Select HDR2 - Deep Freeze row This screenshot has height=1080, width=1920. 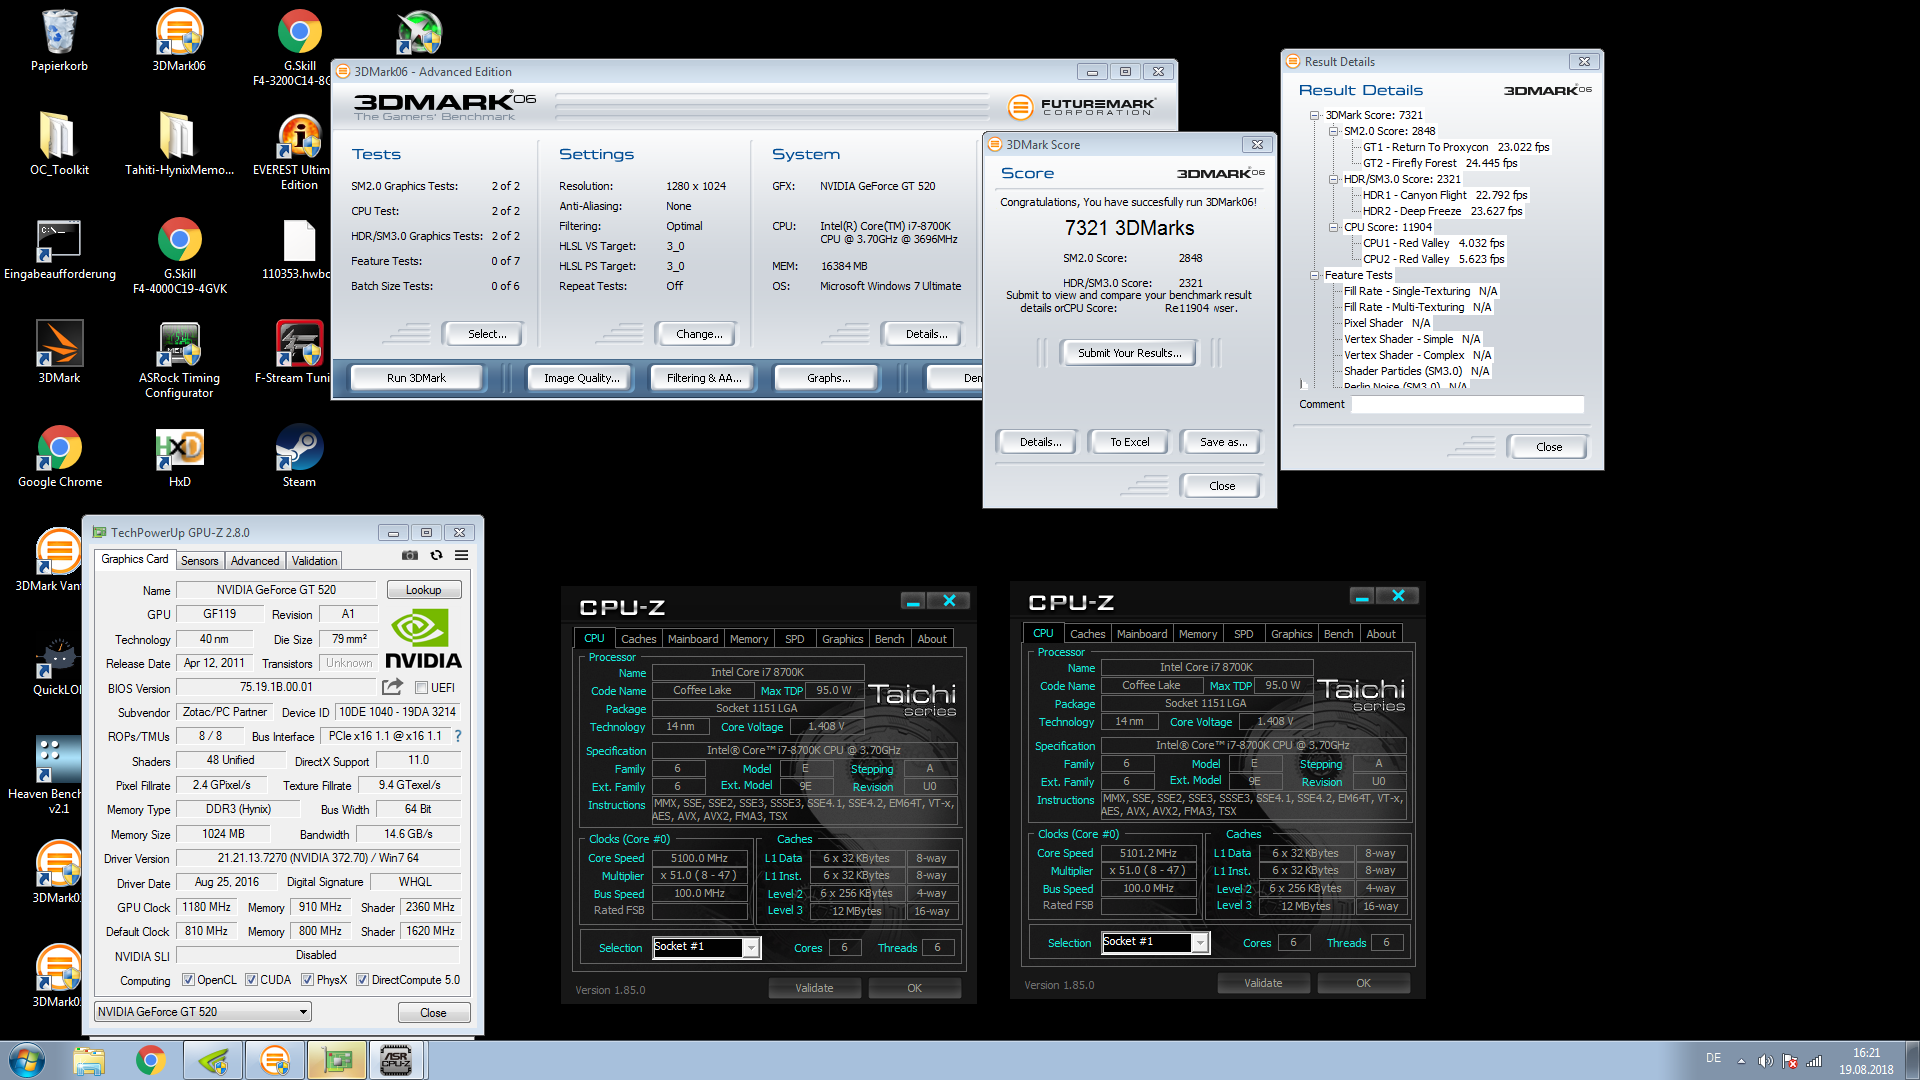(1442, 211)
